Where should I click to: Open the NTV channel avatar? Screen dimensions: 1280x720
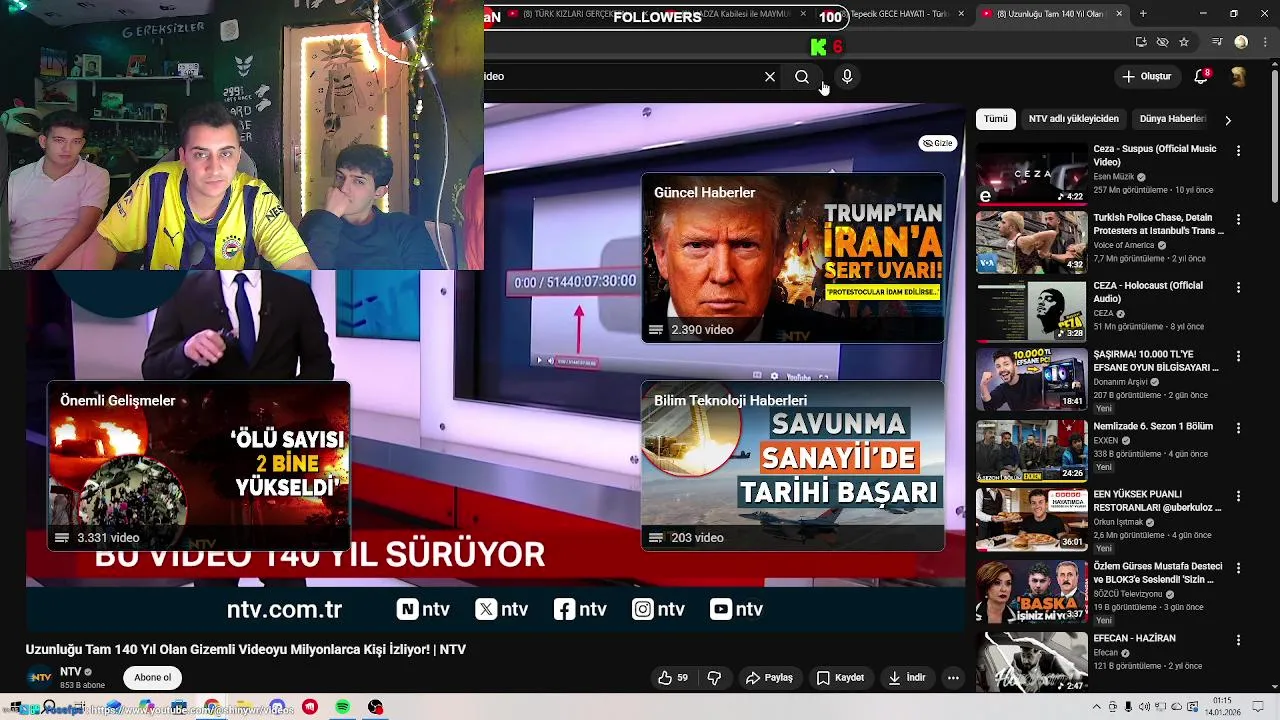click(x=40, y=677)
